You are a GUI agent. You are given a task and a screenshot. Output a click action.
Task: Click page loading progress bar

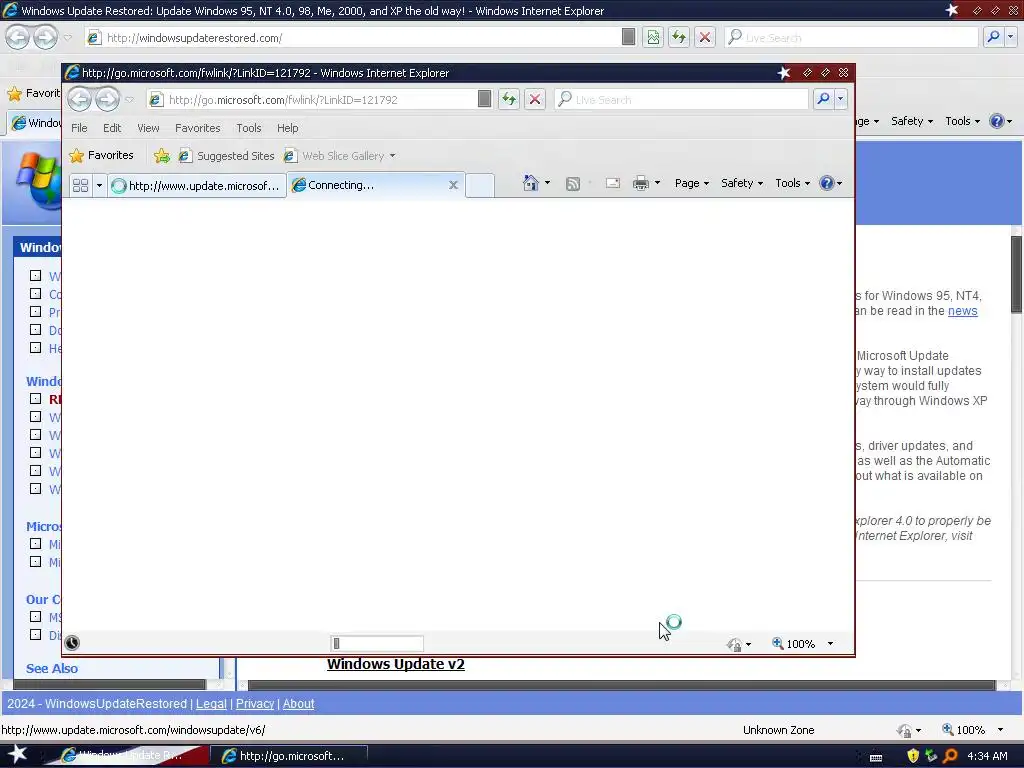377,644
